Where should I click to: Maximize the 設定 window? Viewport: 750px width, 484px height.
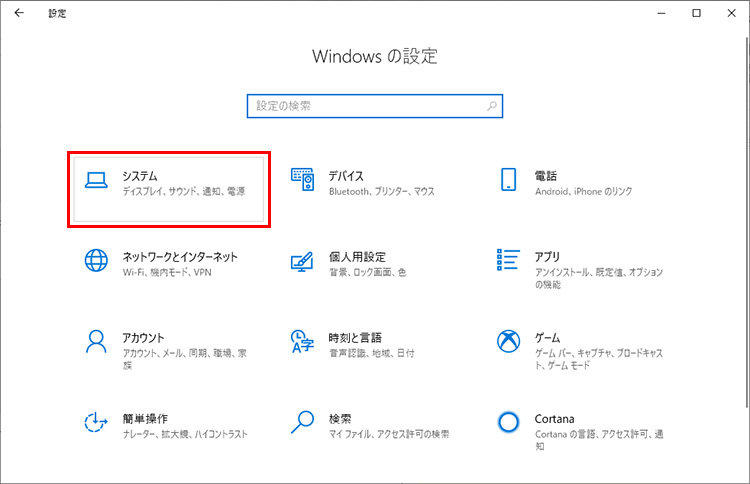click(x=696, y=13)
